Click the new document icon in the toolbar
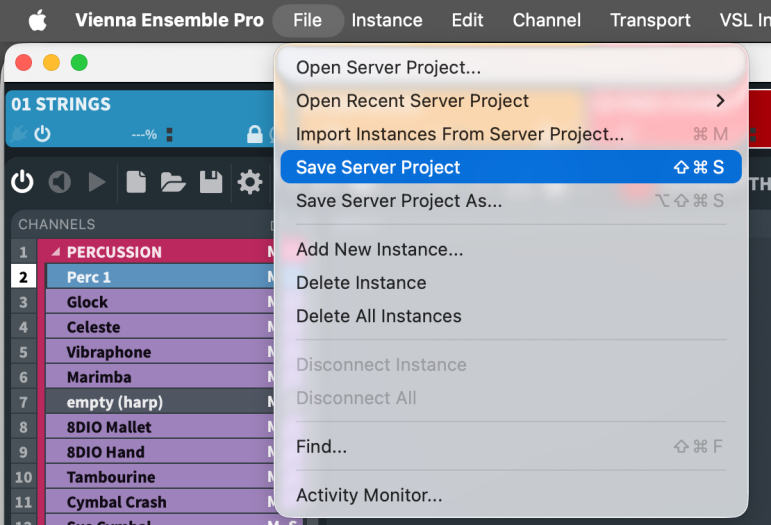Screen dimensions: 771x525 pos(135,182)
